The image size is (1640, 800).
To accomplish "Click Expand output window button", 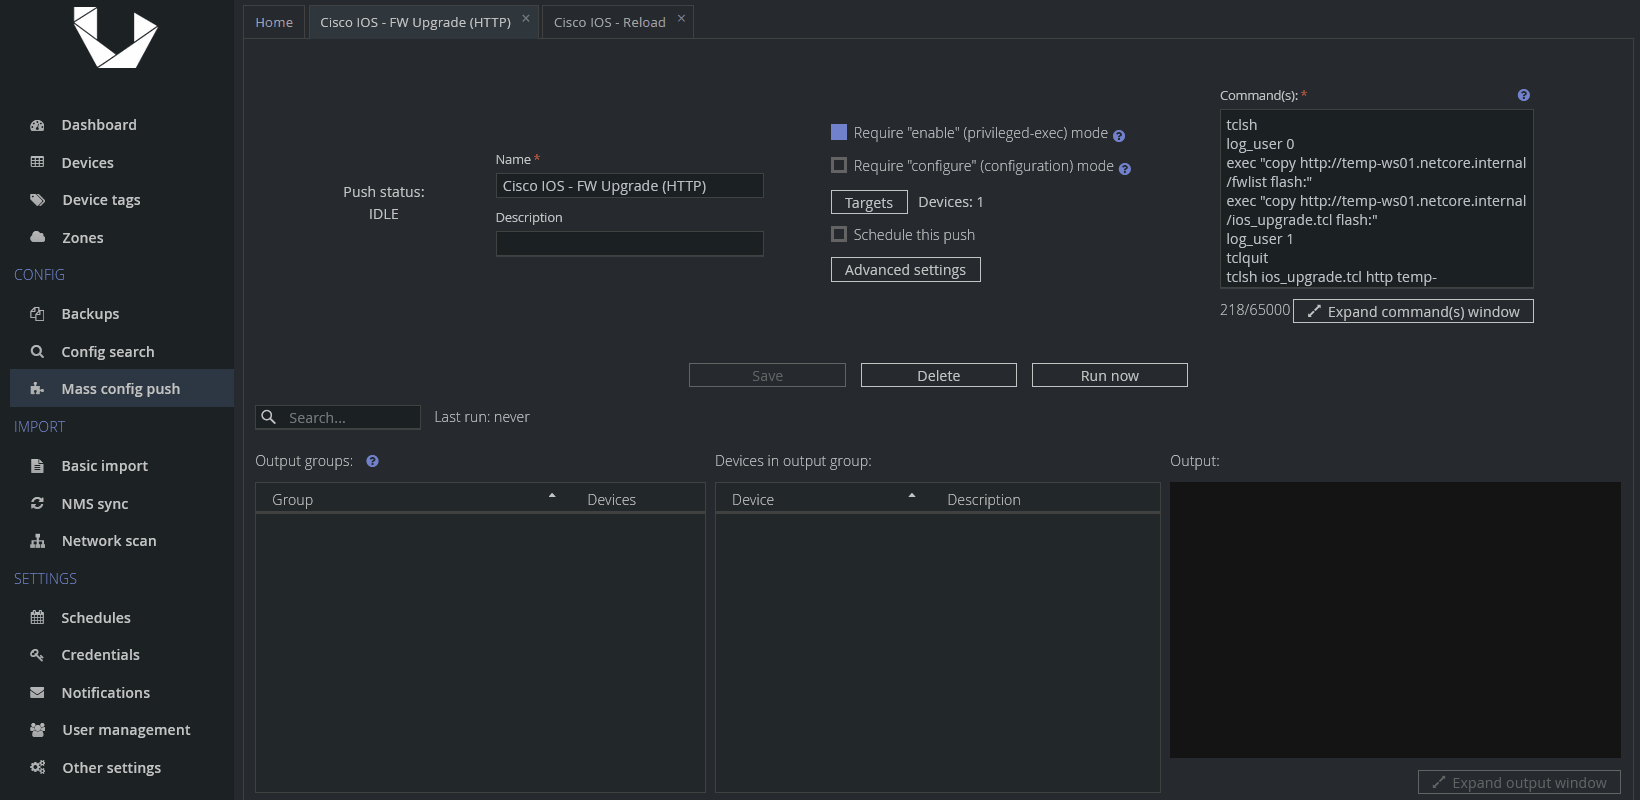I will [x=1519, y=782].
